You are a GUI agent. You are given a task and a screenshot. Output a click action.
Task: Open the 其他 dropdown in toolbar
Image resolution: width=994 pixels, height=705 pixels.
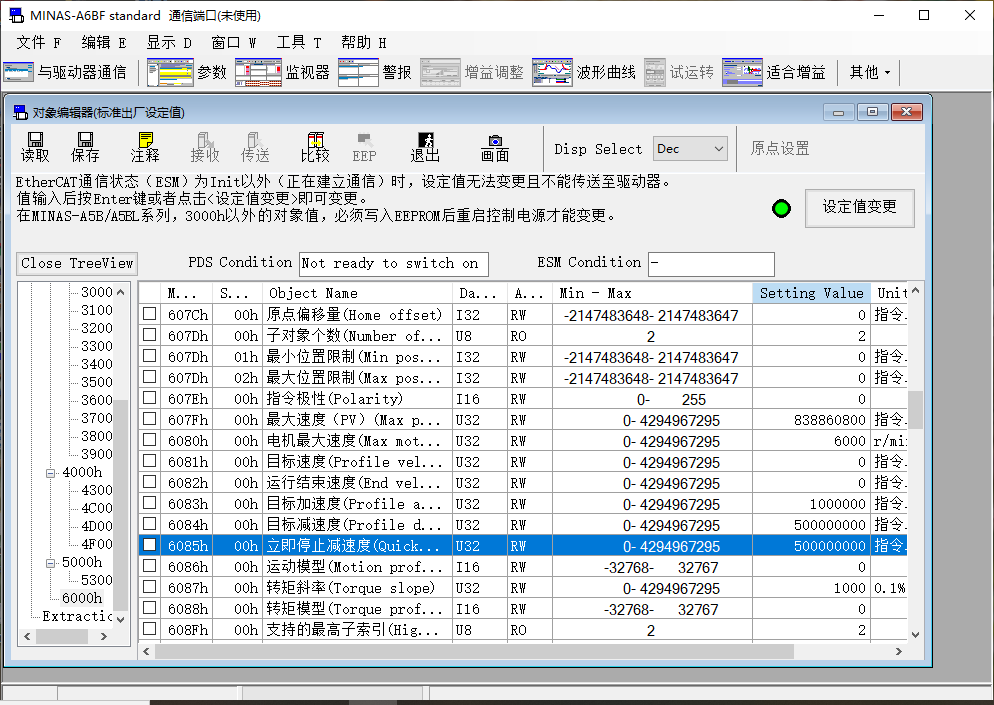pos(869,72)
